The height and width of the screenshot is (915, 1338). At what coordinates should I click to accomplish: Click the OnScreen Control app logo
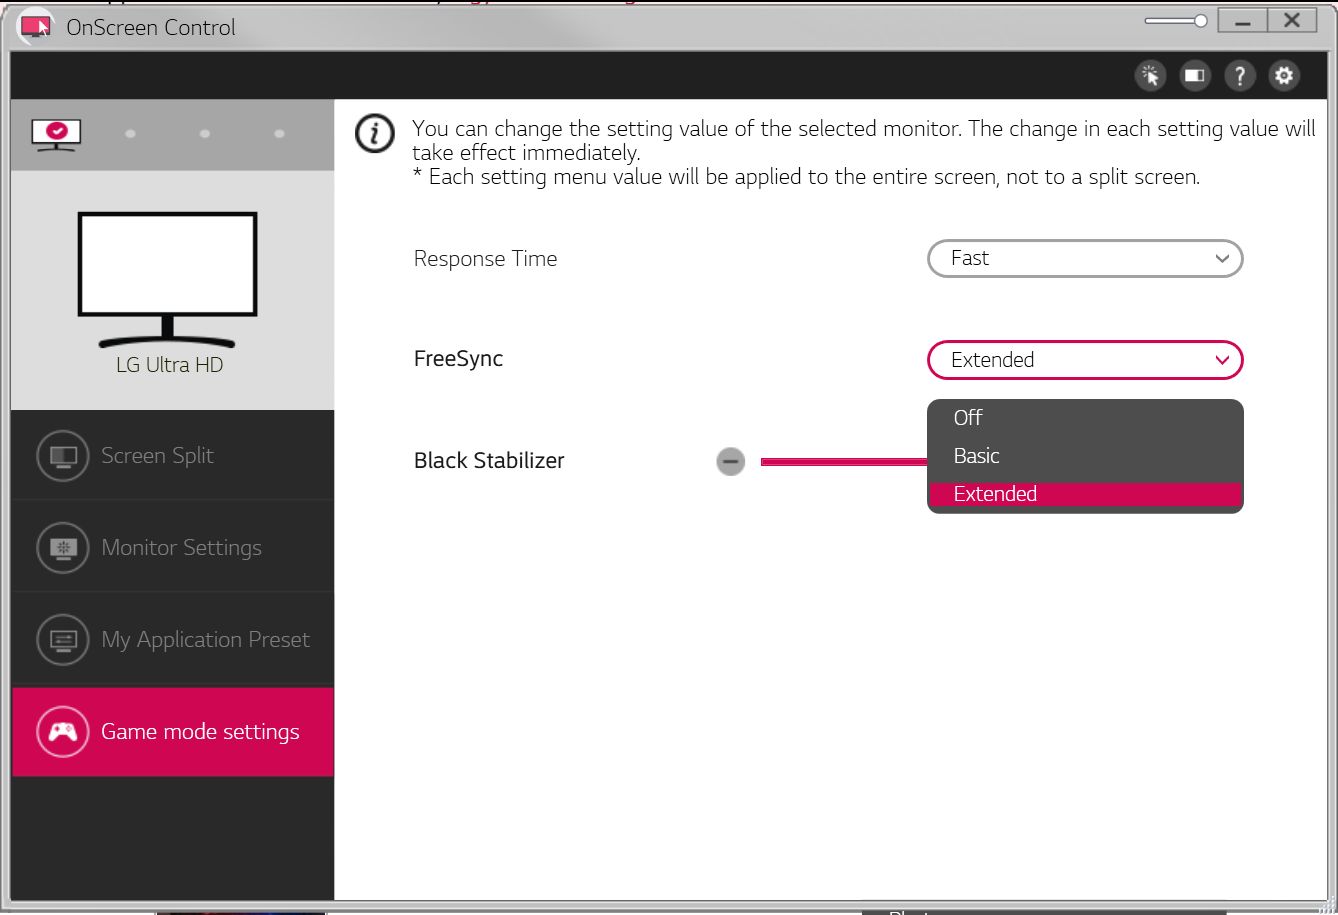[36, 27]
